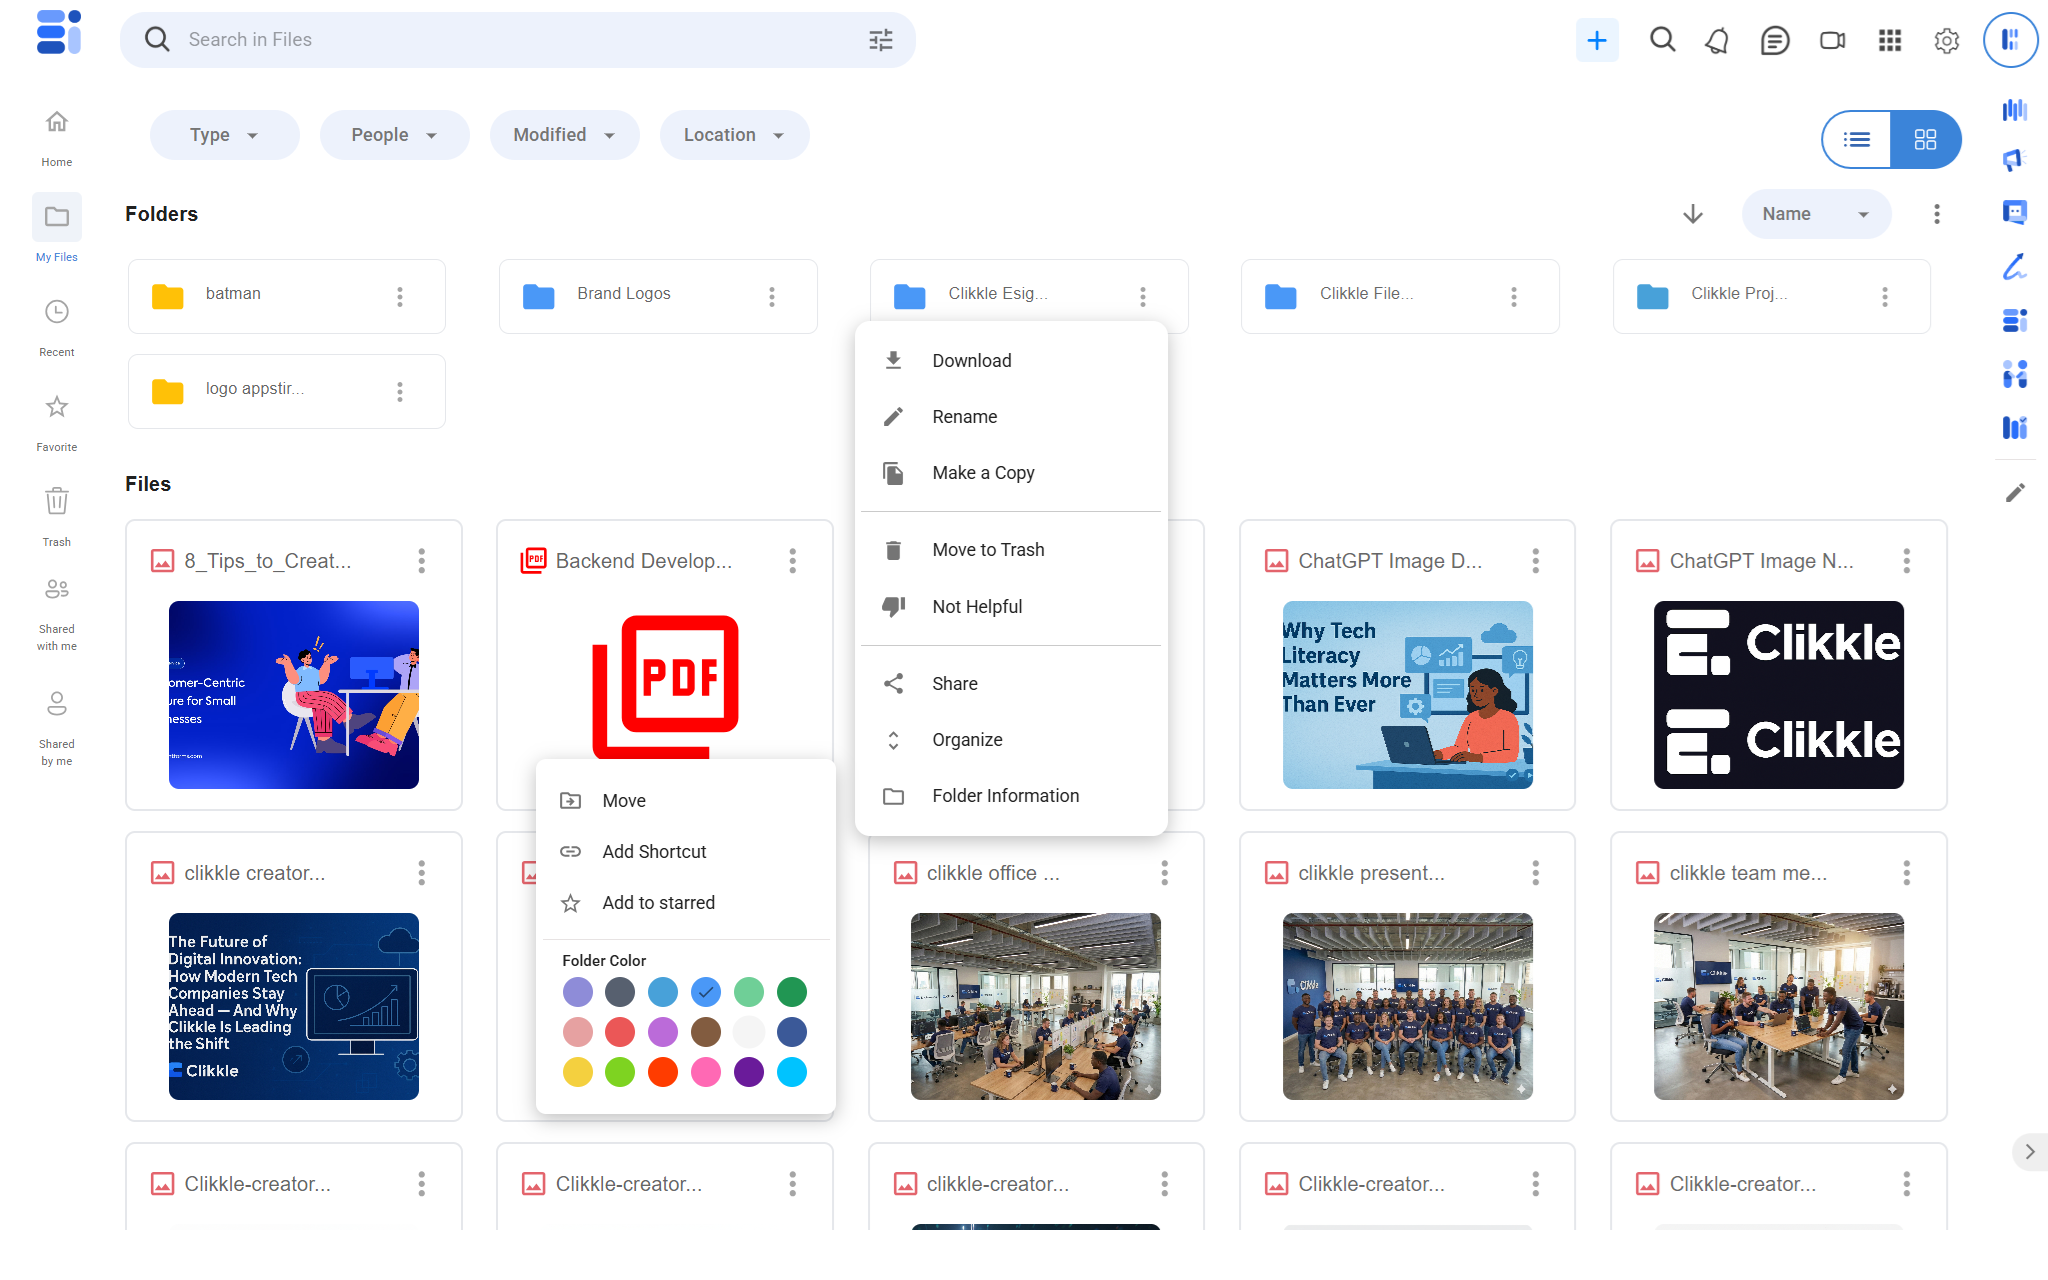
Task: Open the Name sort dropdown
Action: 1815,214
